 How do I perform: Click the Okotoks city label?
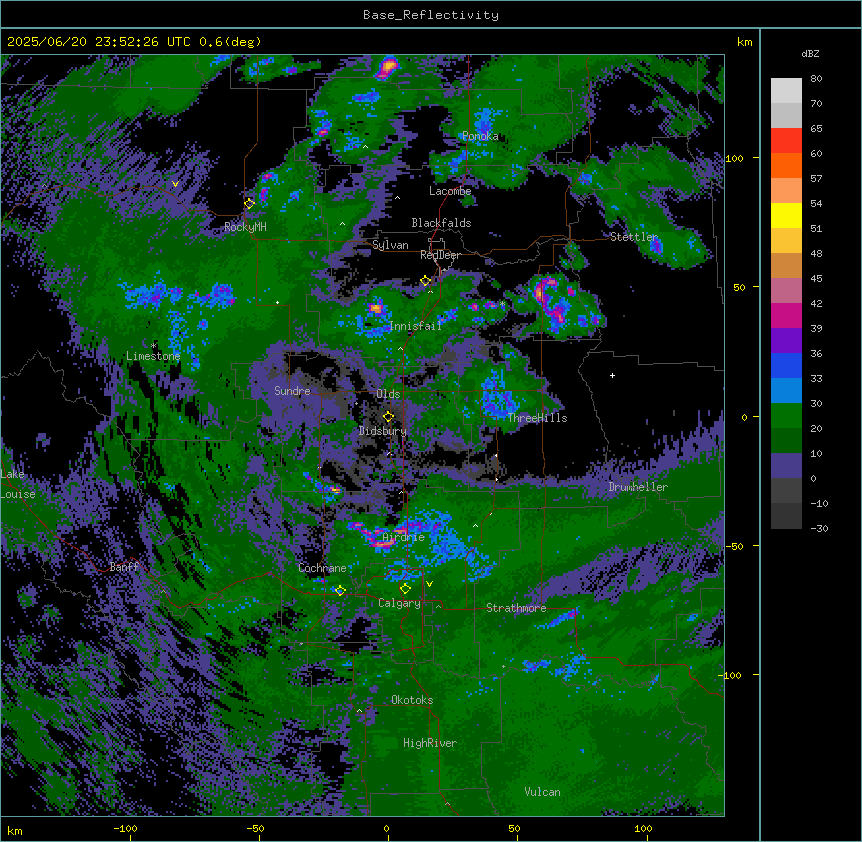(x=412, y=700)
